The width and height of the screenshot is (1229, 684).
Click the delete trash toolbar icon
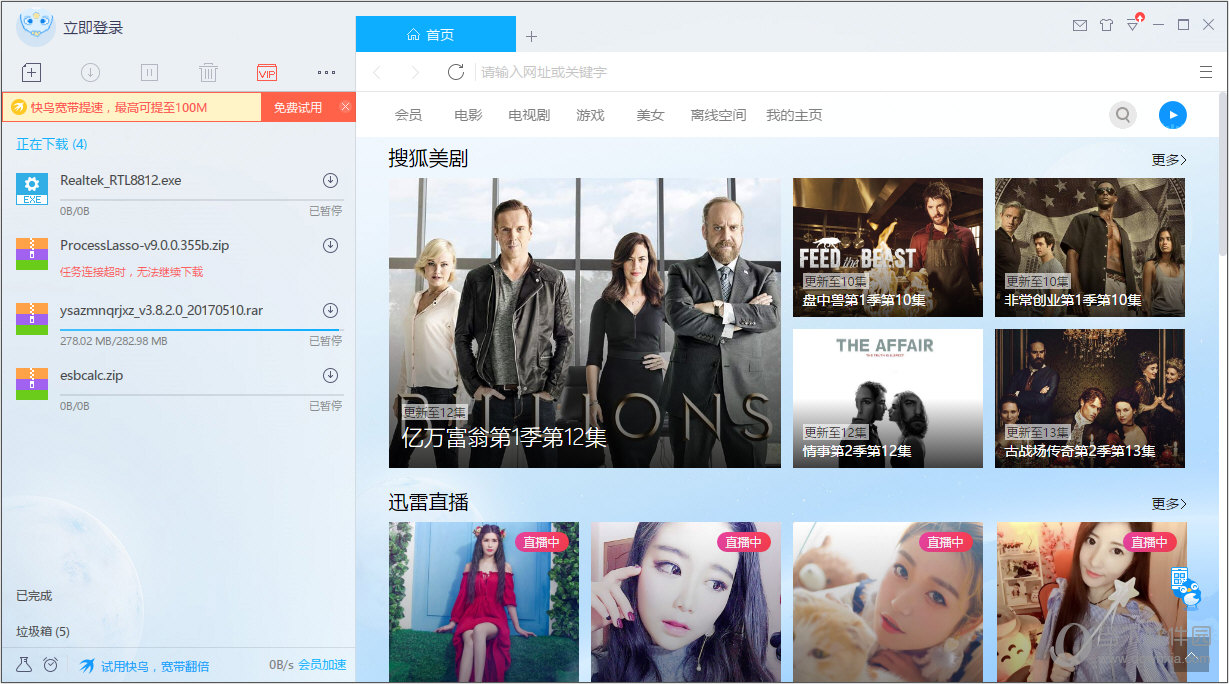(208, 72)
